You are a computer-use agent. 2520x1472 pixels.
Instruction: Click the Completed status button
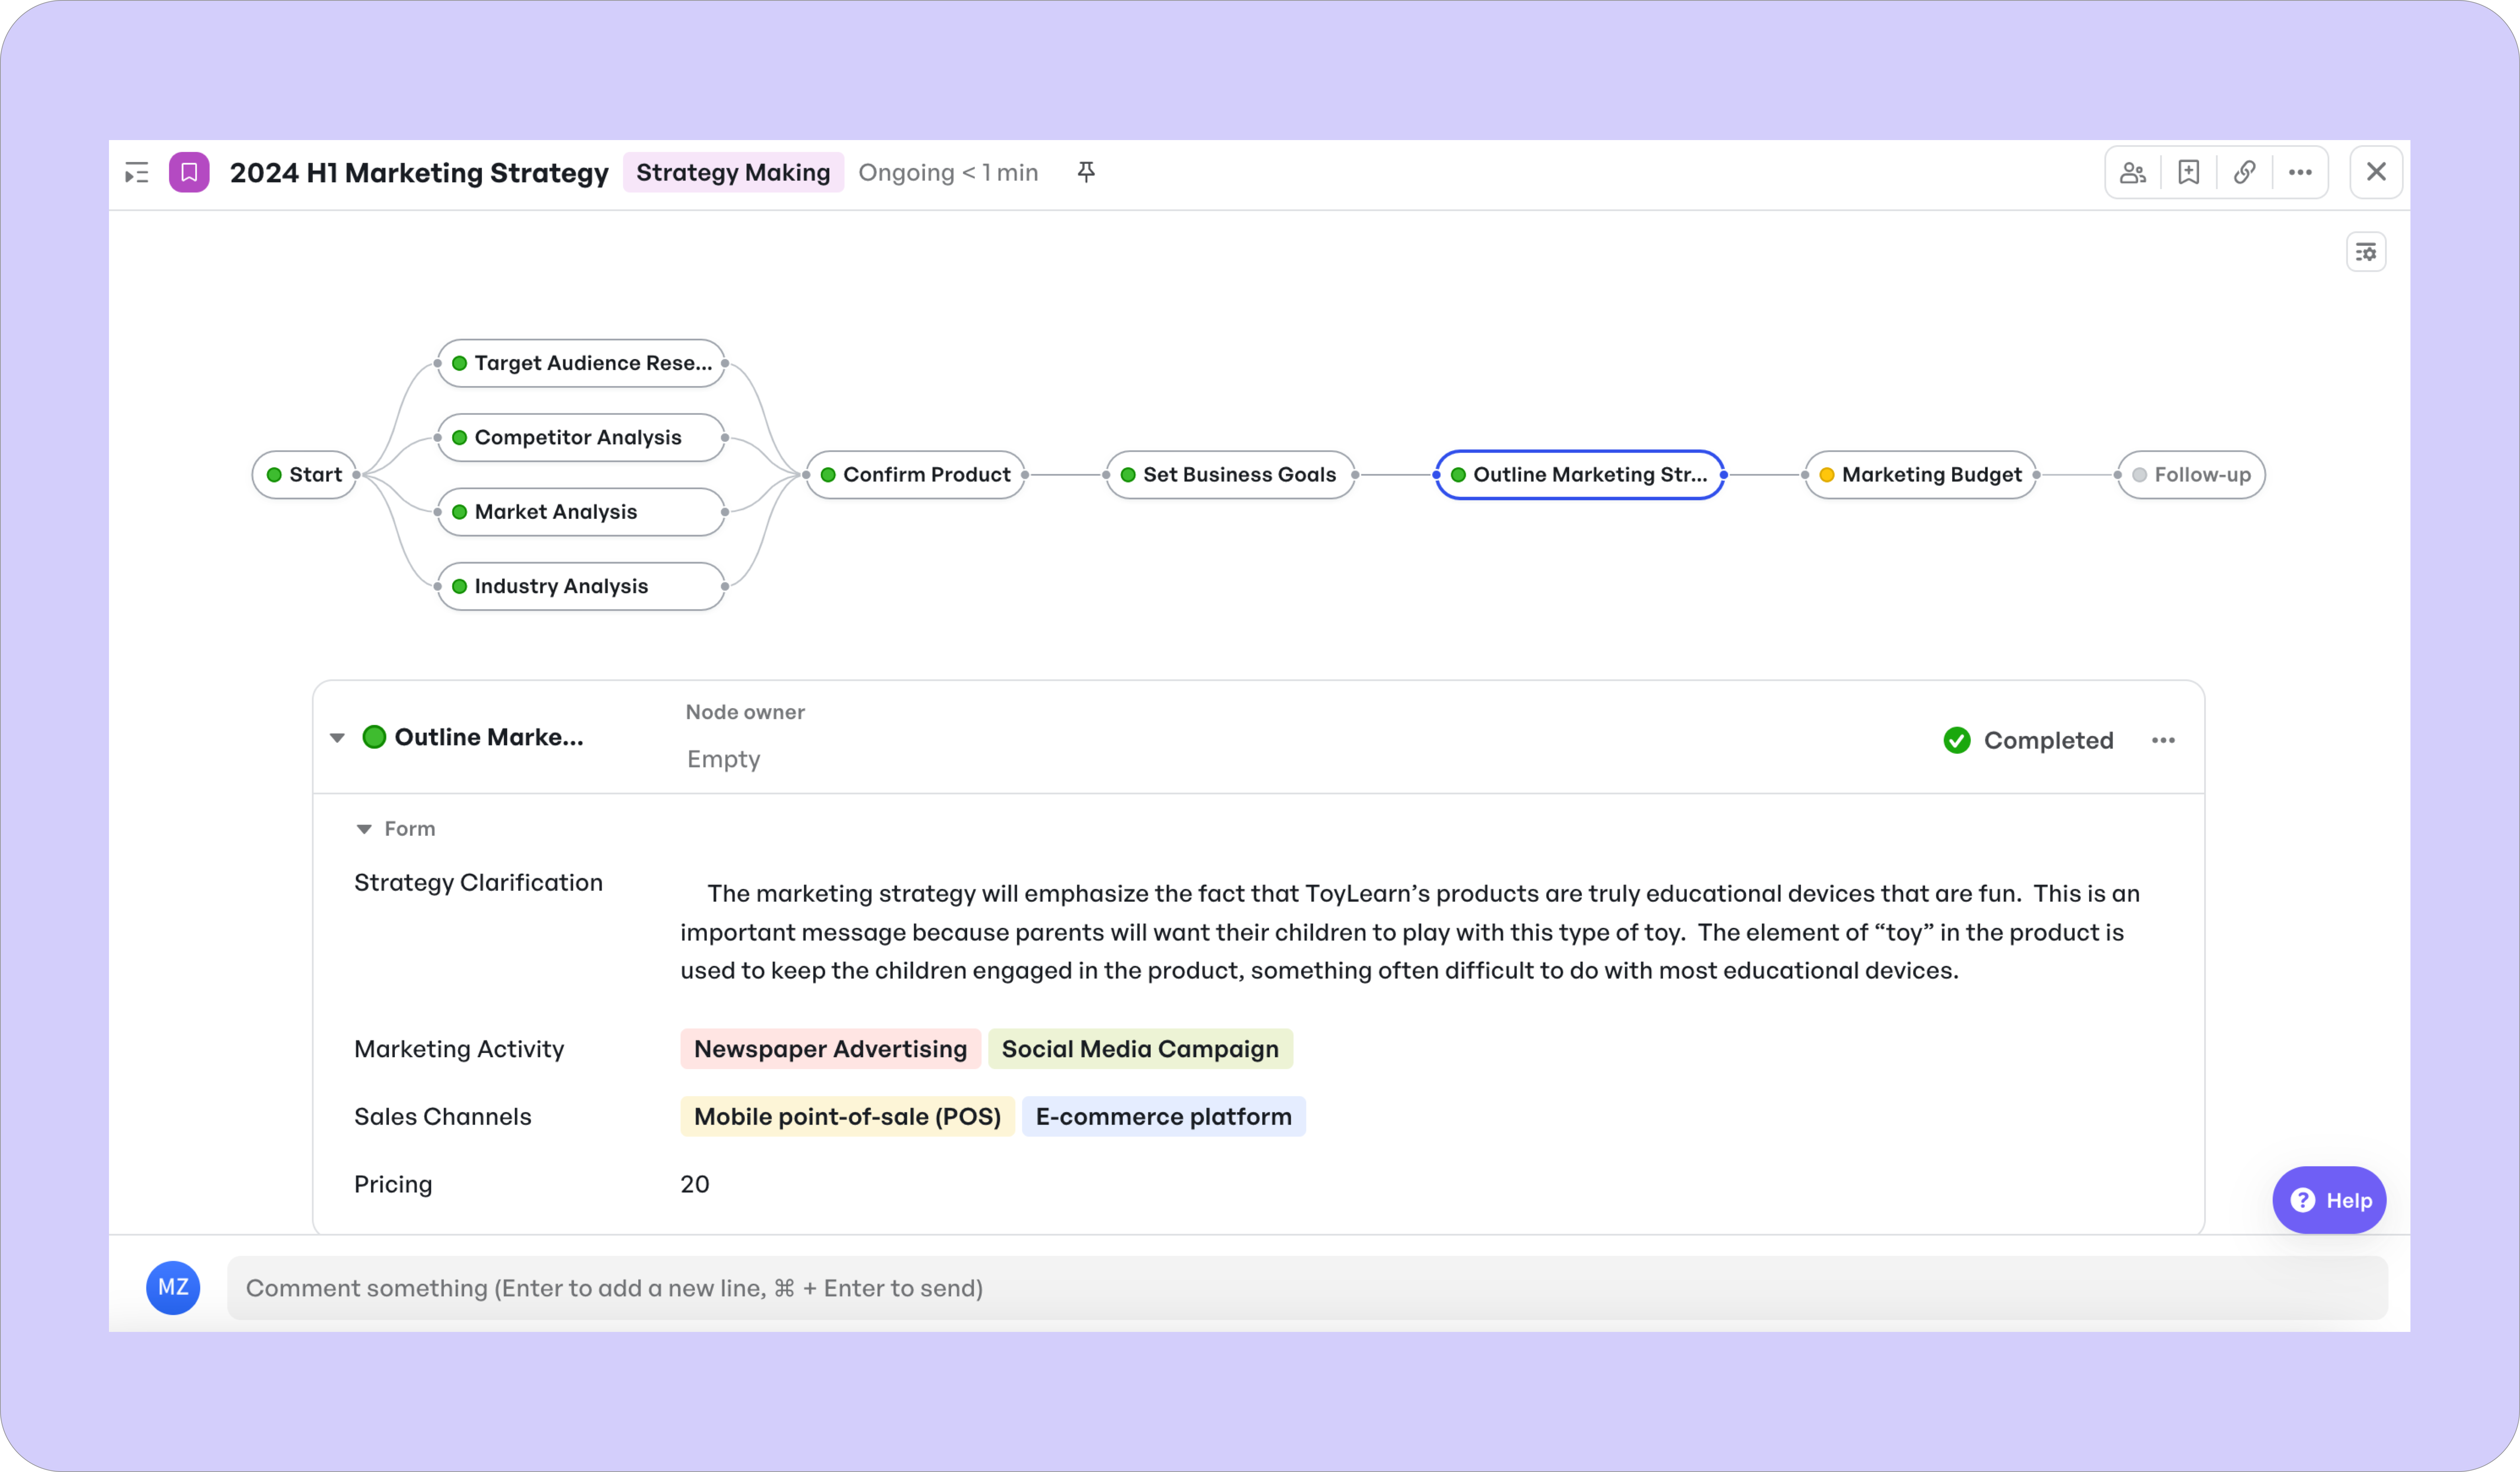tap(2029, 740)
